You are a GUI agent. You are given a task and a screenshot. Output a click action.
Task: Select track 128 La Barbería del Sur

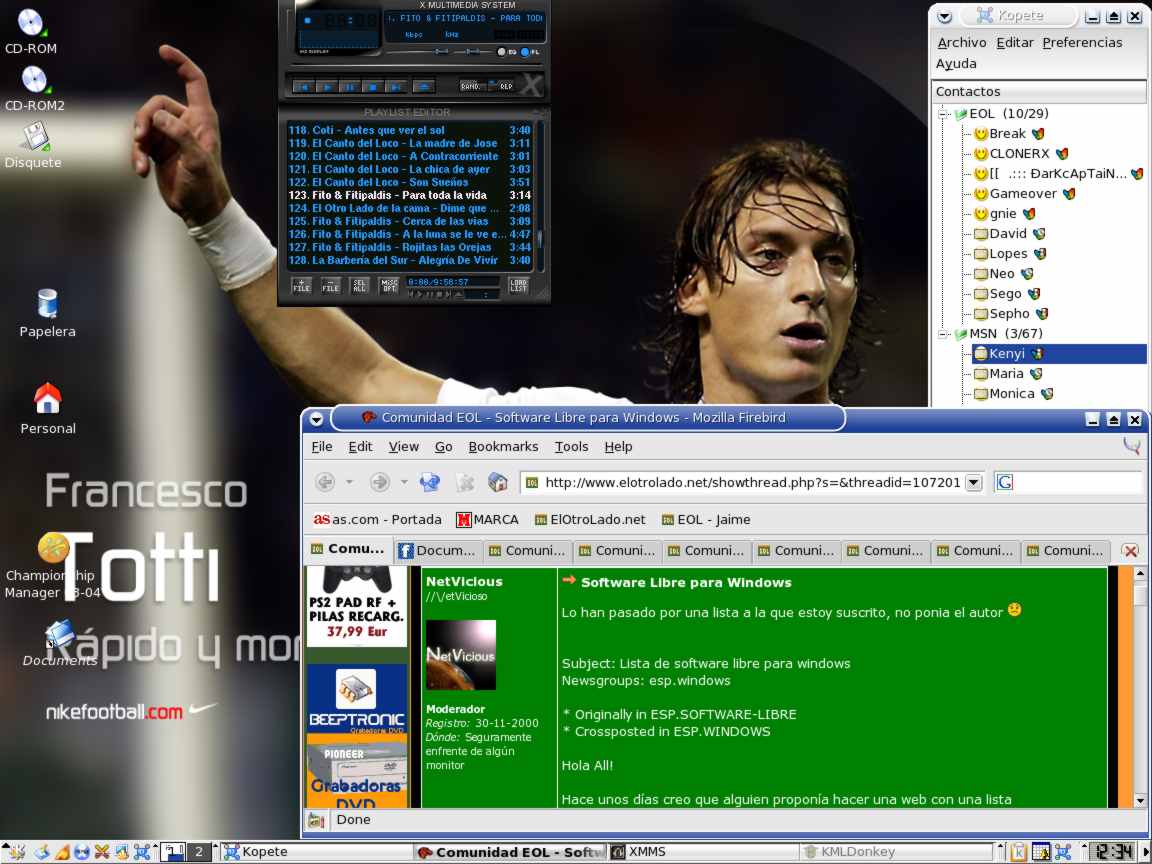click(408, 260)
